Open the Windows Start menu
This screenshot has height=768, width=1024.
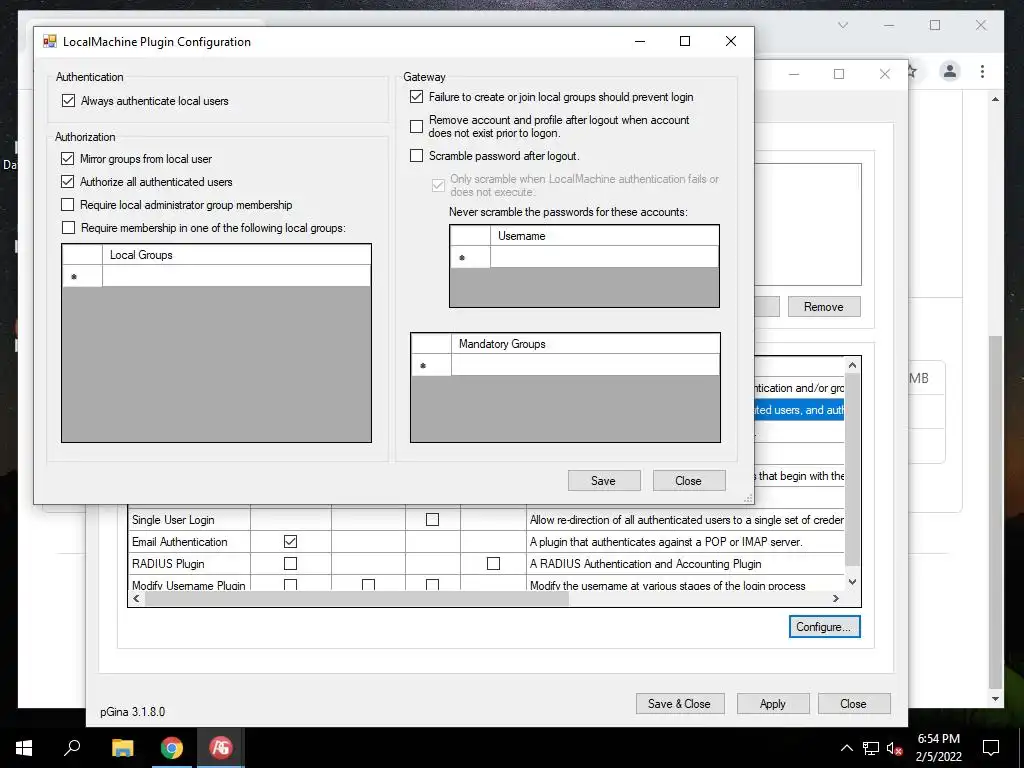pos(24,748)
